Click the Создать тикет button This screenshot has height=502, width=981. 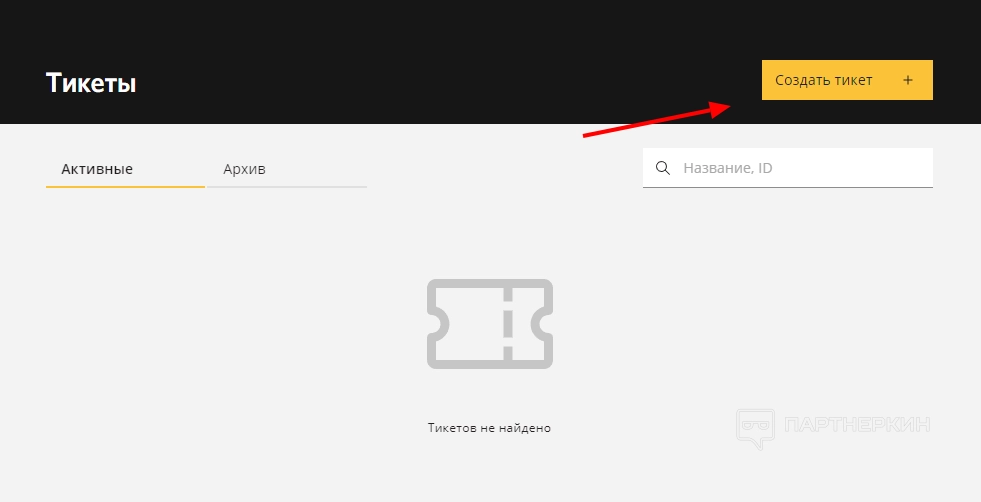point(847,80)
